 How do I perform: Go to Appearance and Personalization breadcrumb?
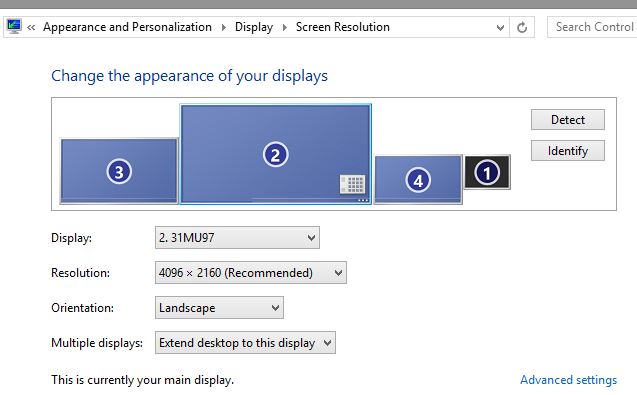pyautogui.click(x=127, y=27)
